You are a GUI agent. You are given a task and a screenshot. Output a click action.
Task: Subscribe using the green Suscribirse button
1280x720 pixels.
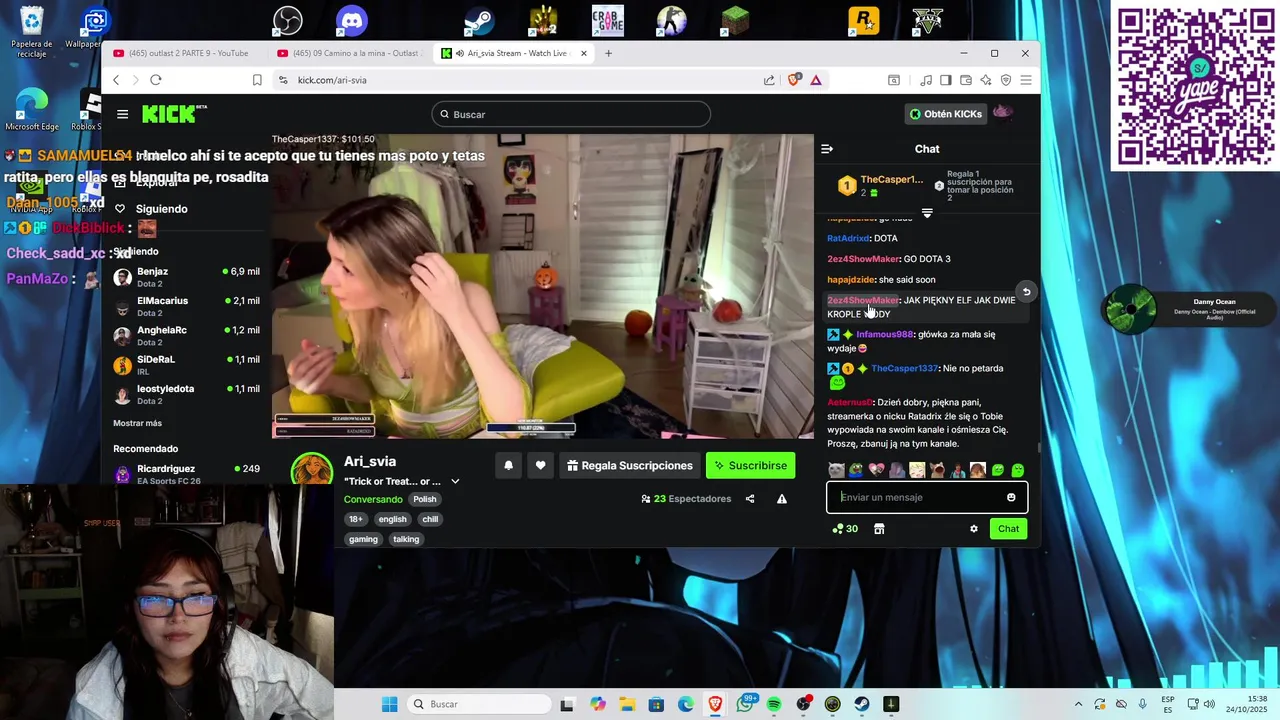(x=750, y=465)
